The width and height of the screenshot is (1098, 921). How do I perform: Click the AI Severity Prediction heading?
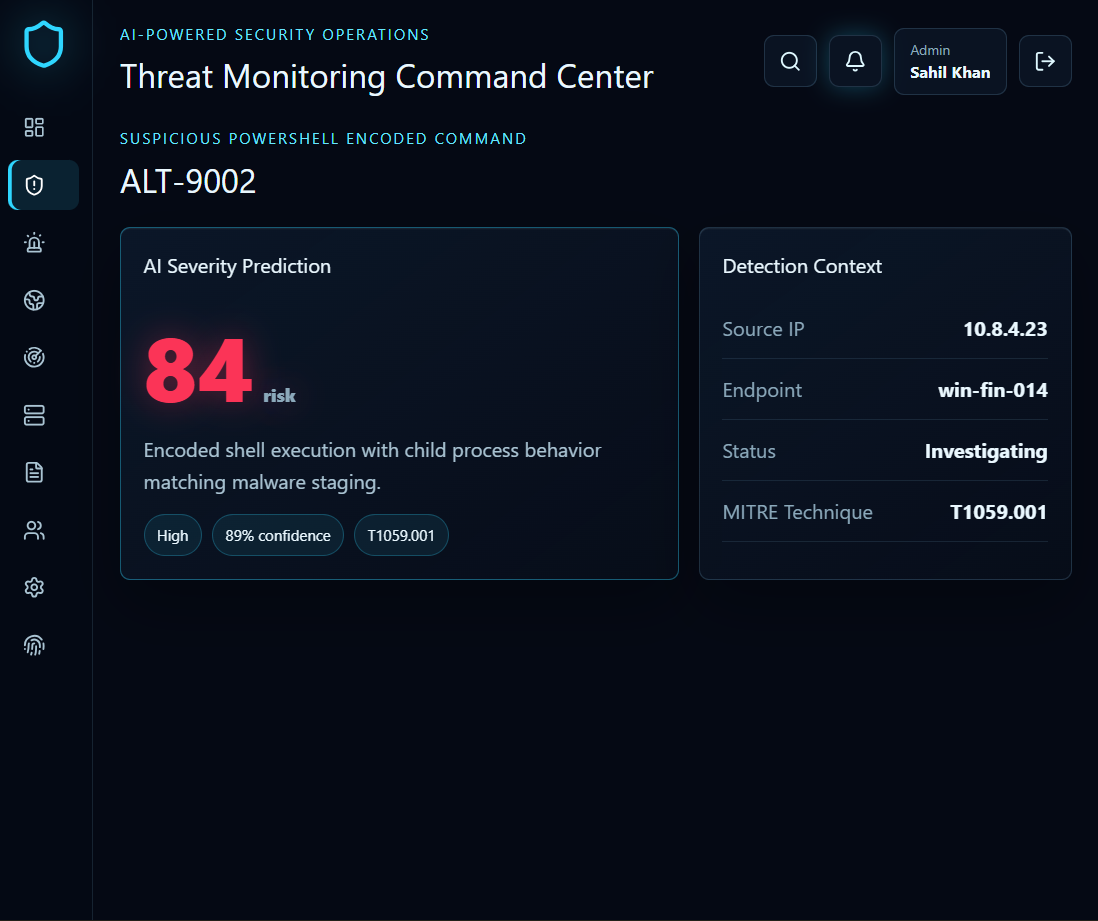point(237,266)
